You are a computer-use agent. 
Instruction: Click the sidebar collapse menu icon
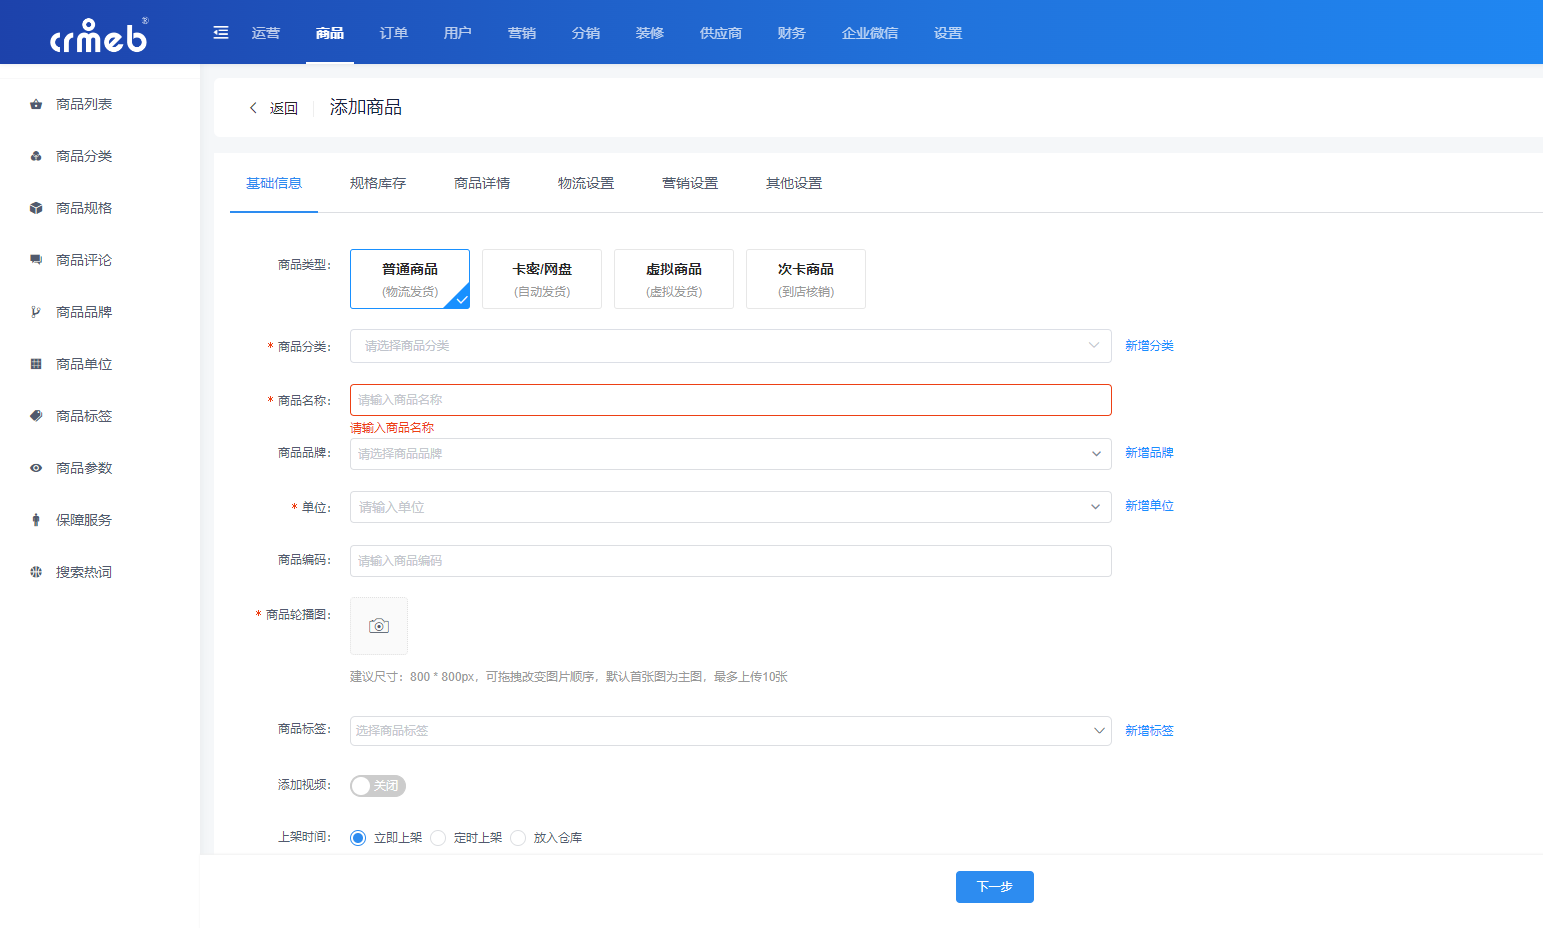tap(221, 33)
